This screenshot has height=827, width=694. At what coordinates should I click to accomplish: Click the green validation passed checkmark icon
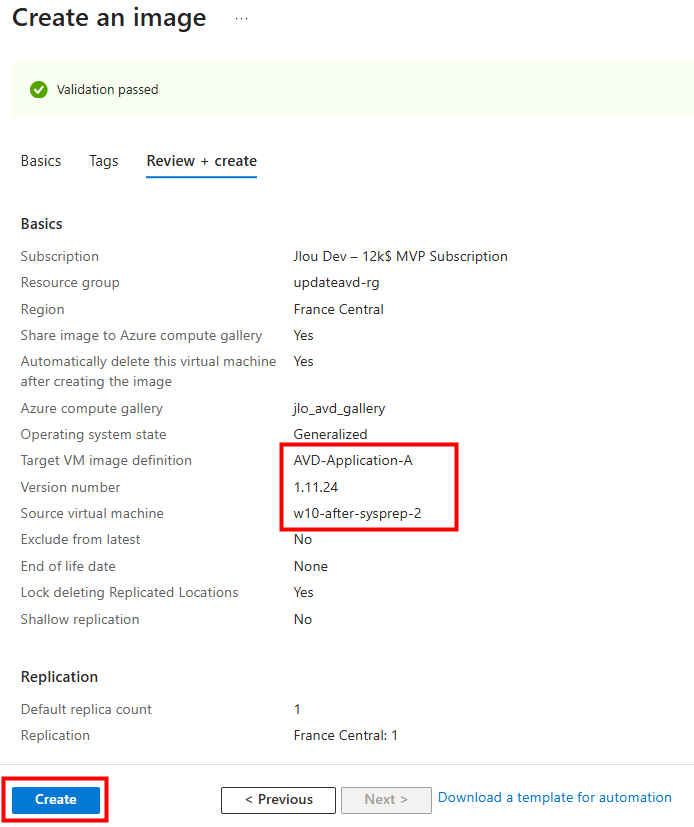click(39, 90)
